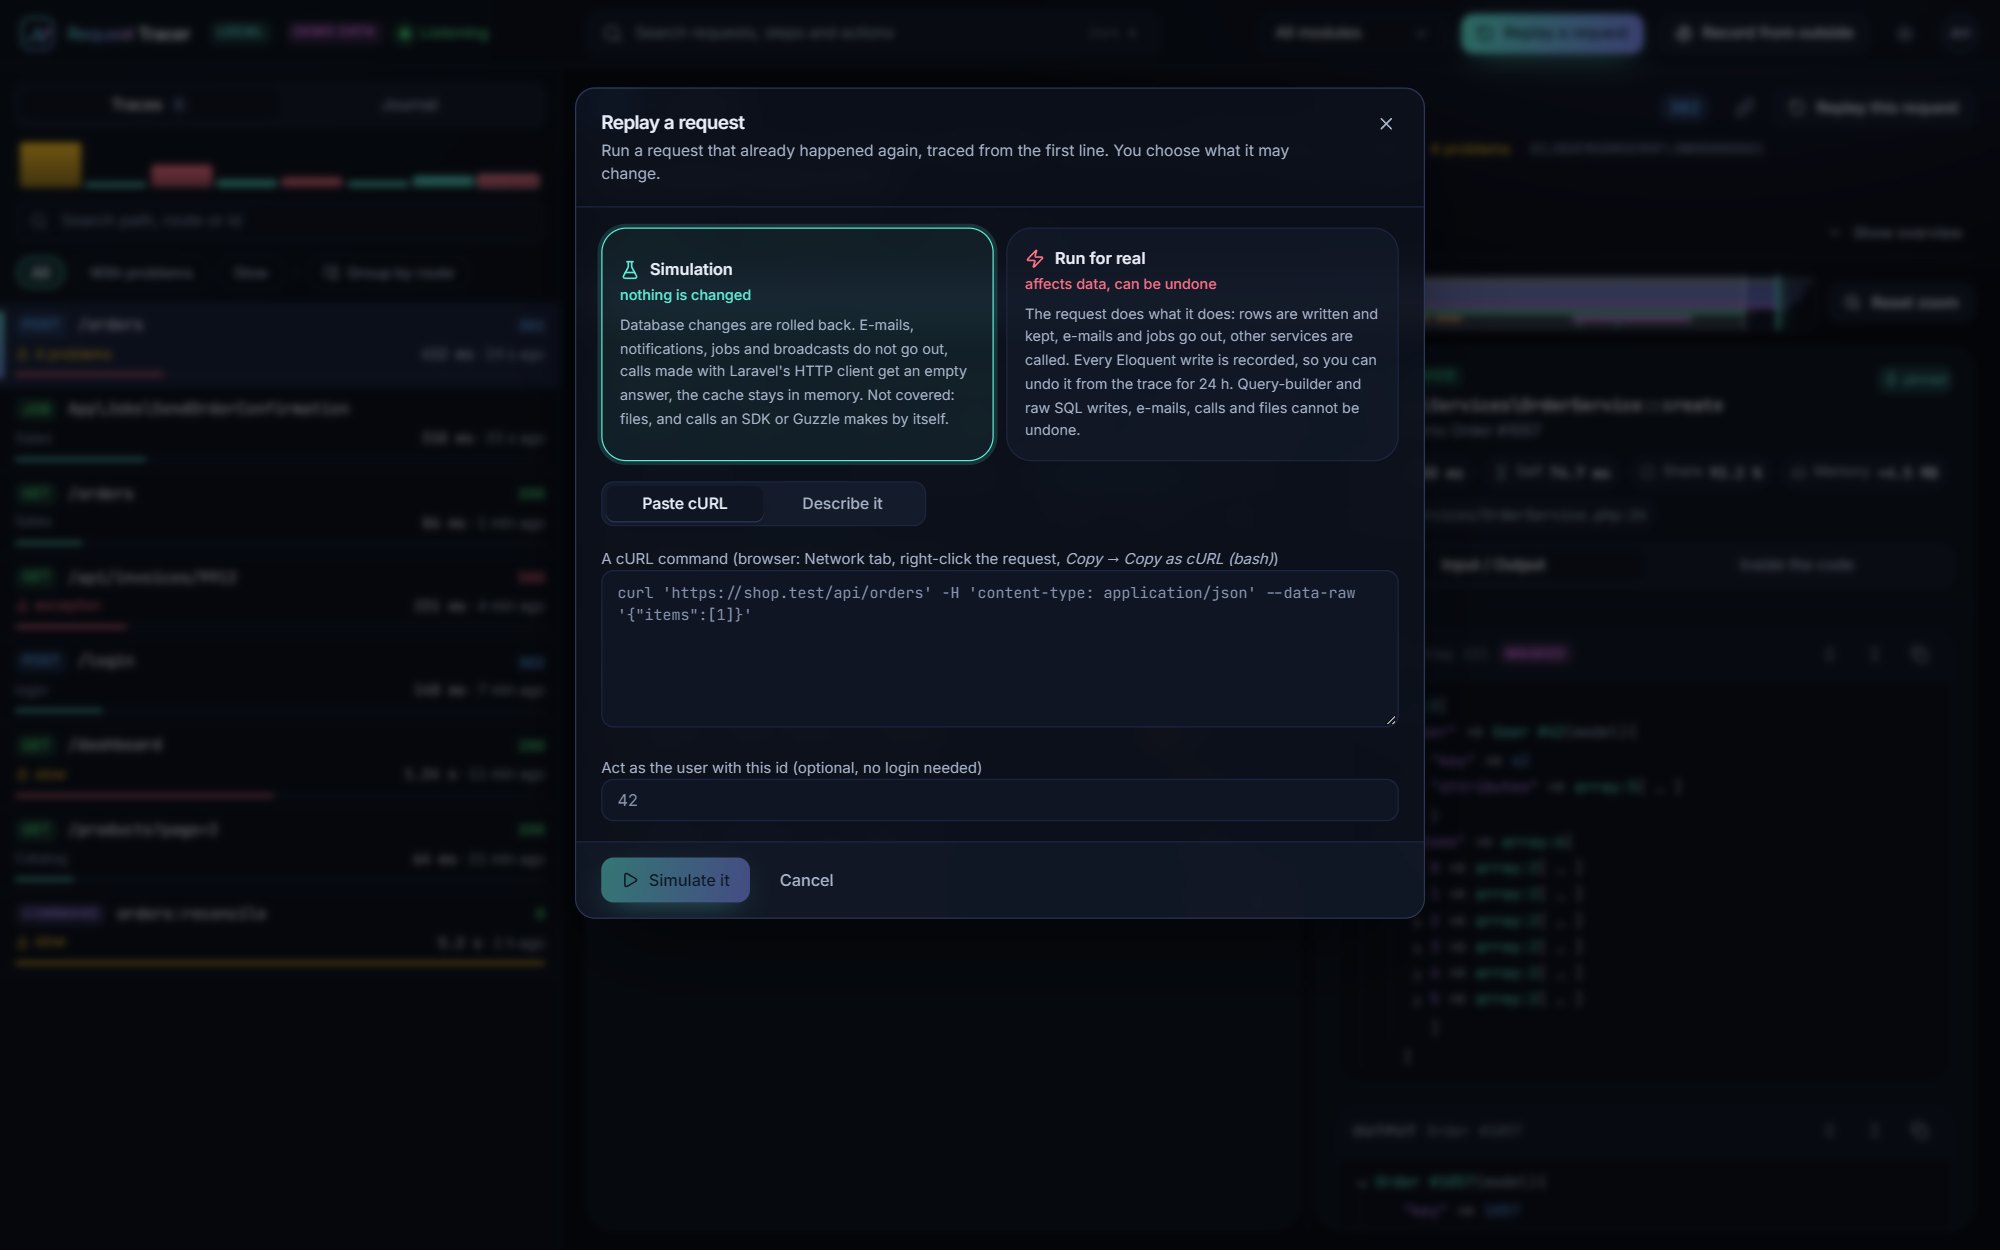Click the blurred 'Replay a request' top bar button

(x=1551, y=33)
